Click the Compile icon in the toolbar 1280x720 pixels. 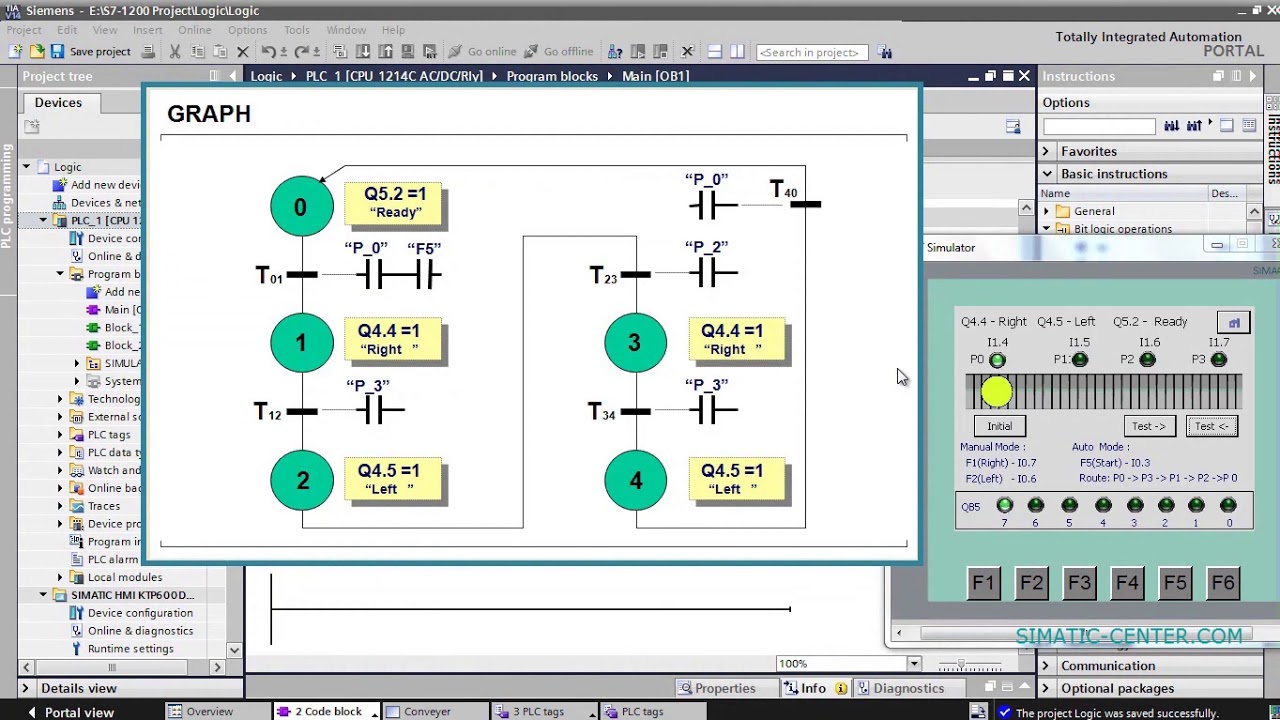point(340,51)
